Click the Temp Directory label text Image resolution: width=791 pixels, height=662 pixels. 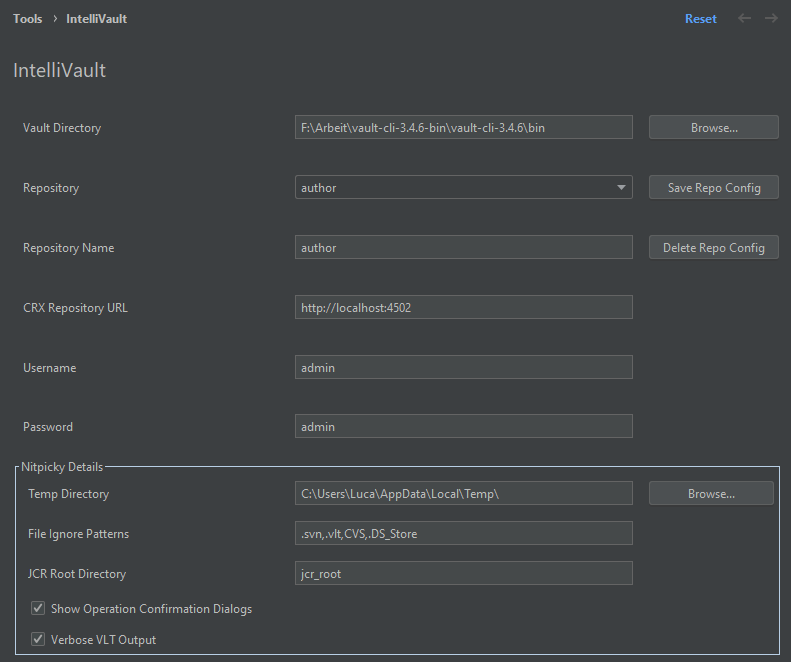[68, 493]
